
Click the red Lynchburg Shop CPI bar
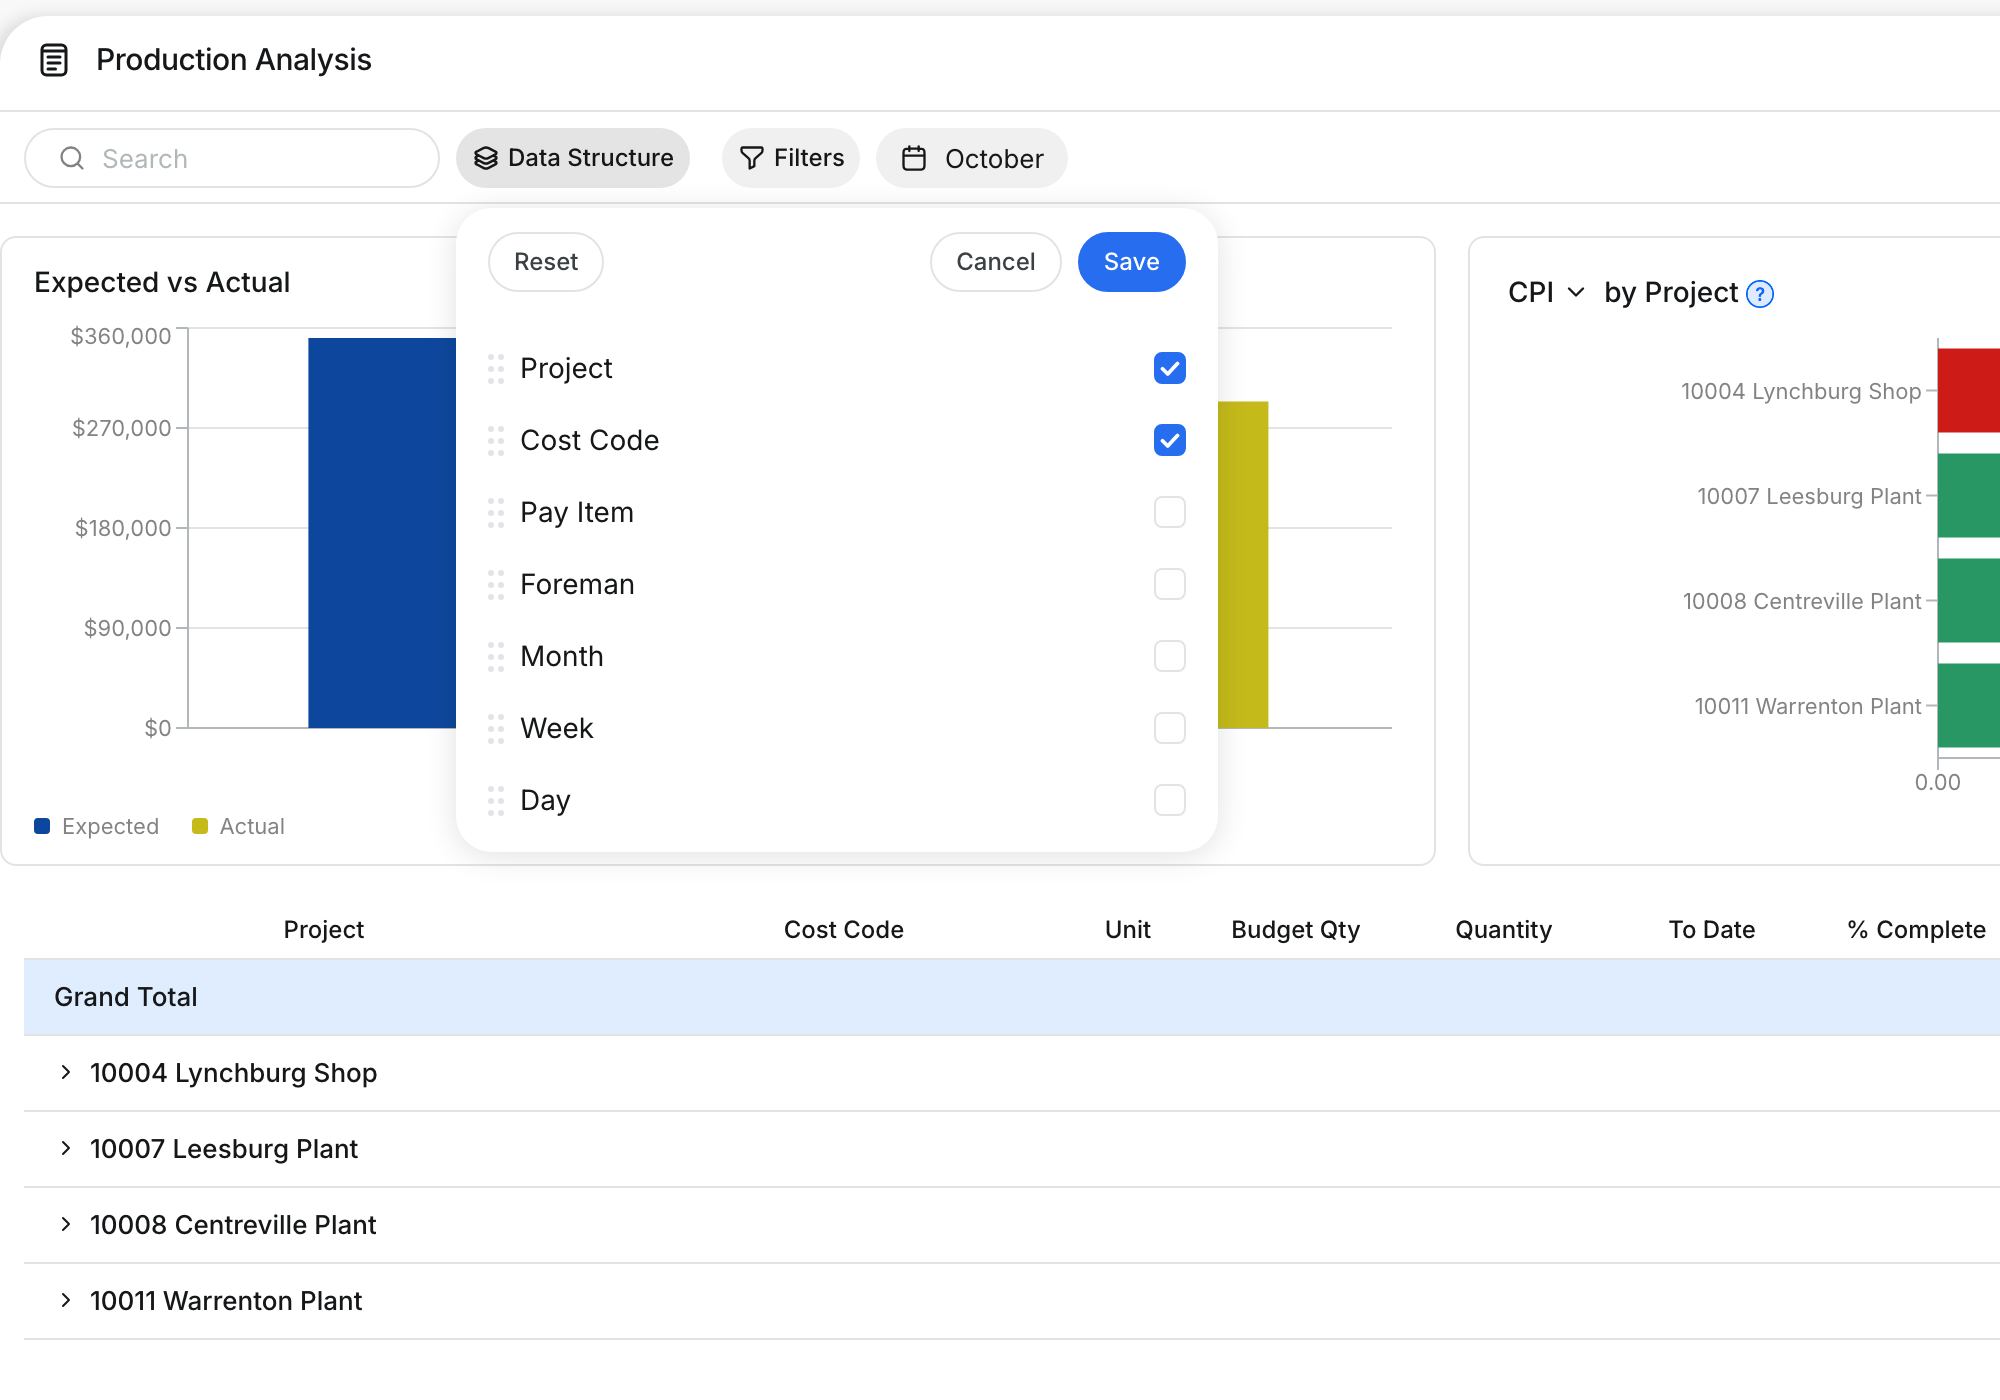point(1969,390)
